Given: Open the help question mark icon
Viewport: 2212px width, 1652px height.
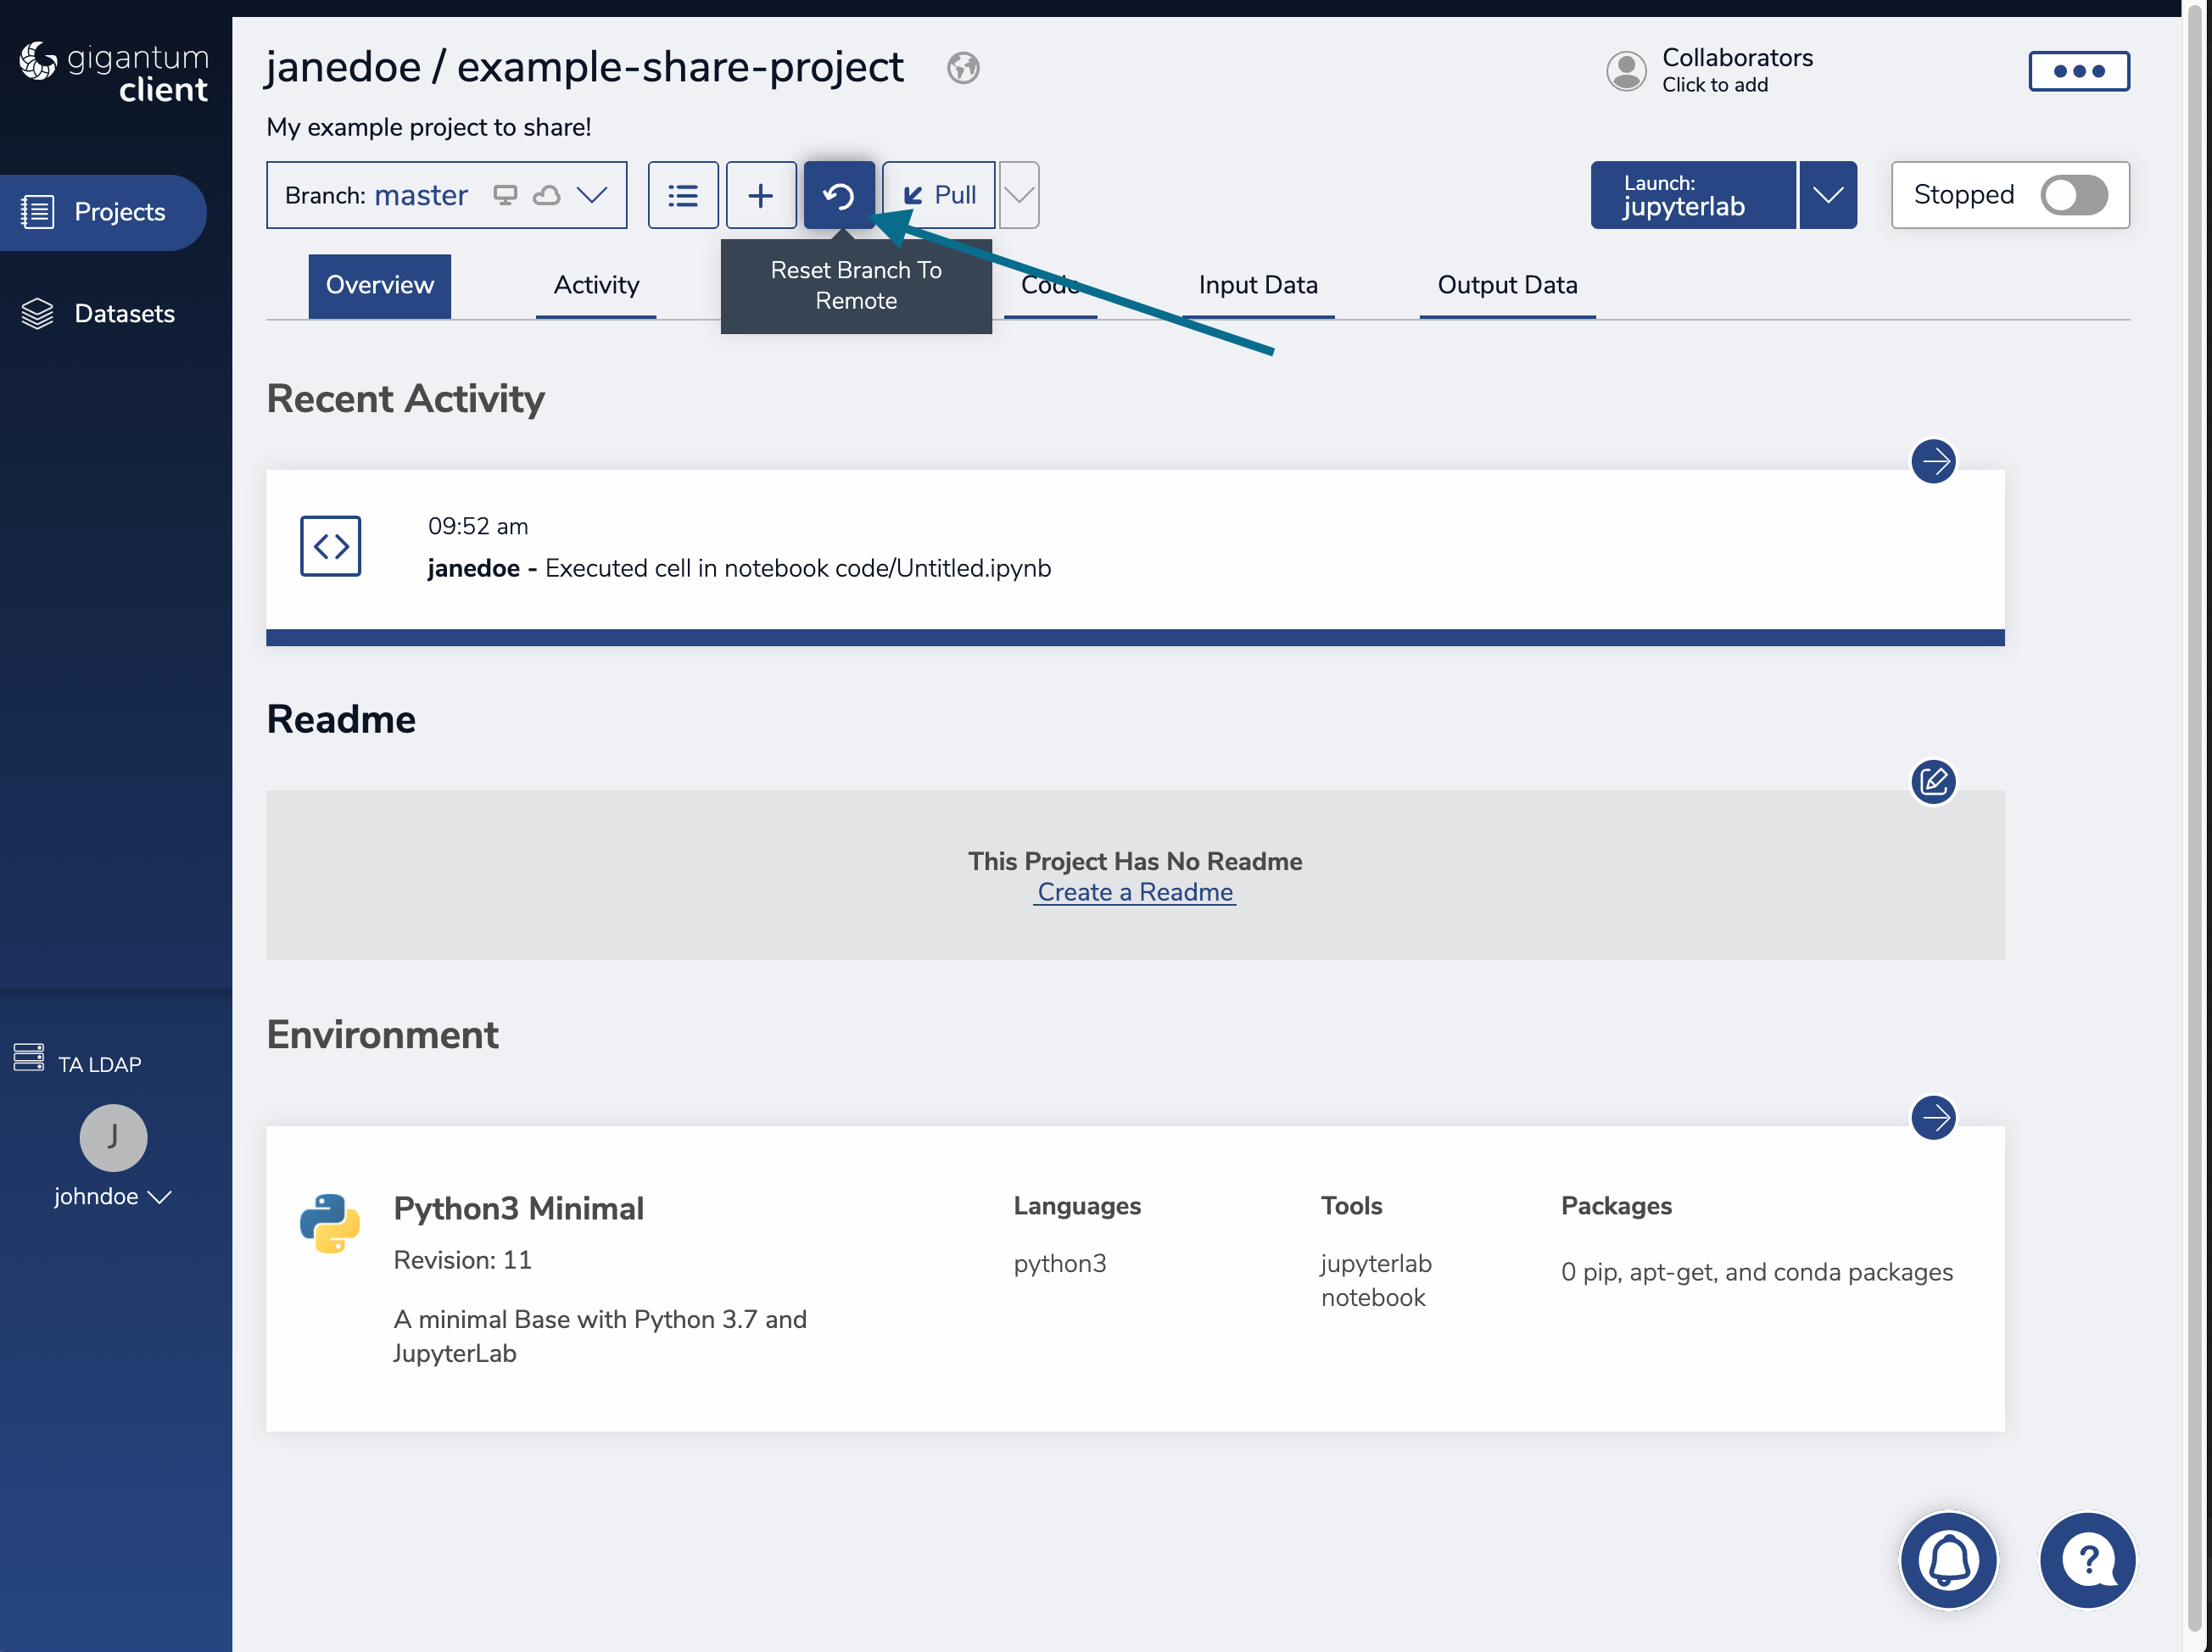Looking at the screenshot, I should coord(2087,1559).
